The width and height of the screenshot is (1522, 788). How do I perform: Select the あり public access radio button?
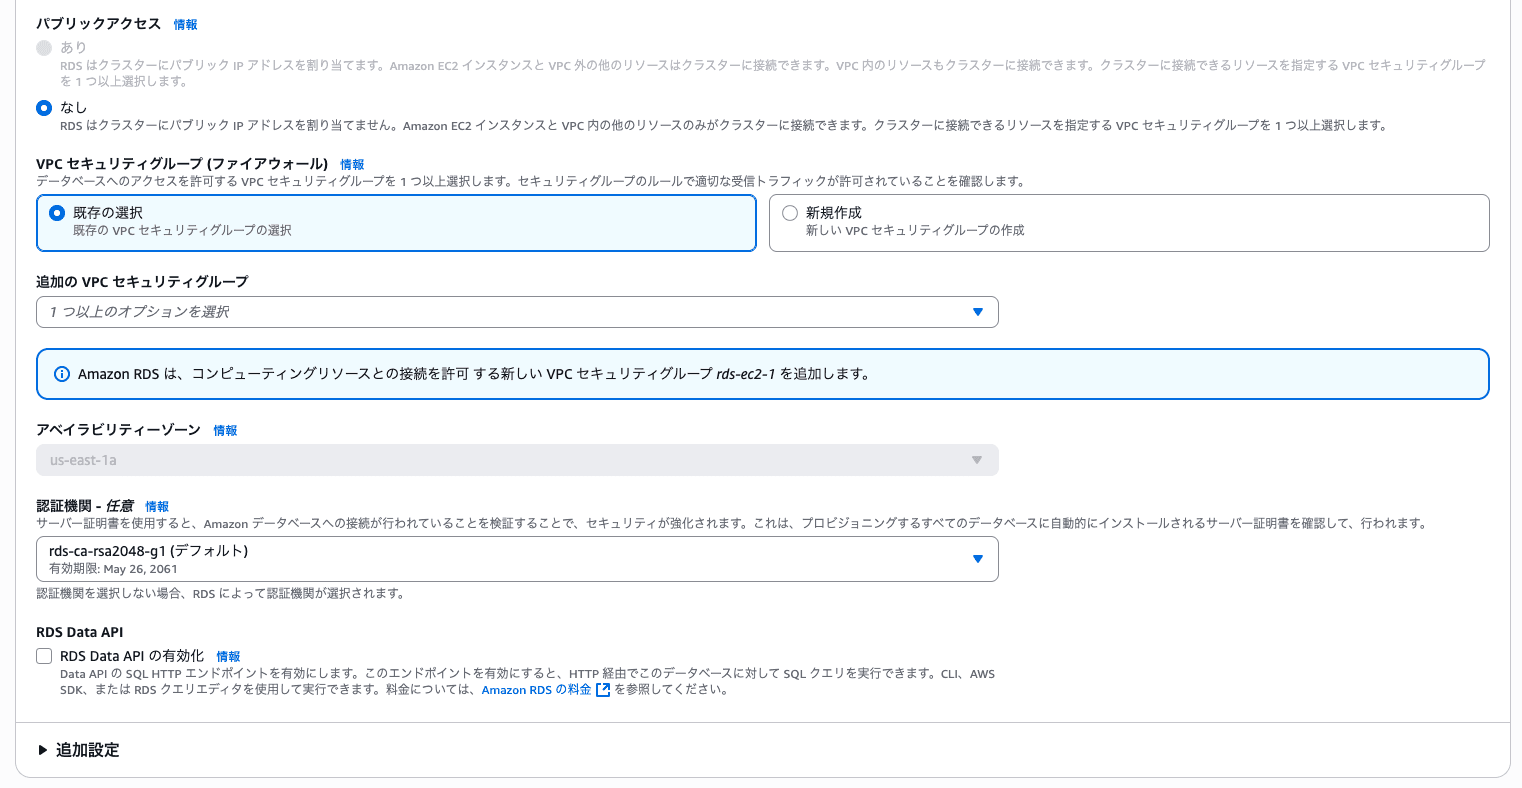(x=44, y=48)
